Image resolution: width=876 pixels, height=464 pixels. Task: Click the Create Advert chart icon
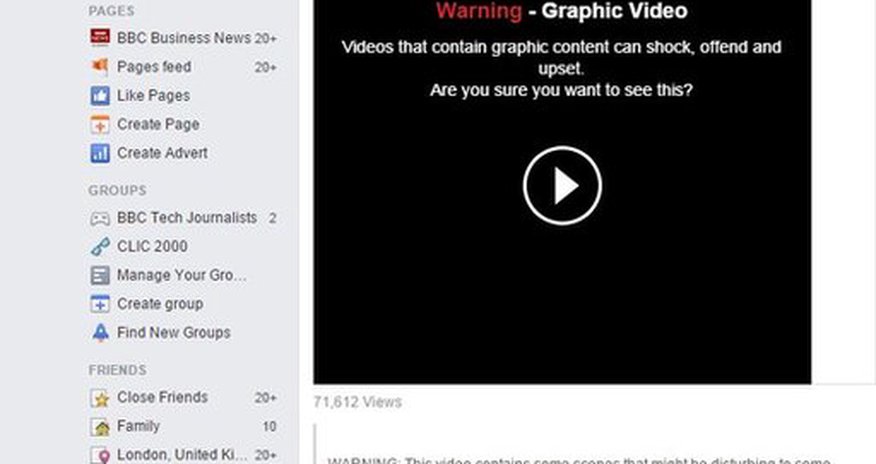pos(100,153)
